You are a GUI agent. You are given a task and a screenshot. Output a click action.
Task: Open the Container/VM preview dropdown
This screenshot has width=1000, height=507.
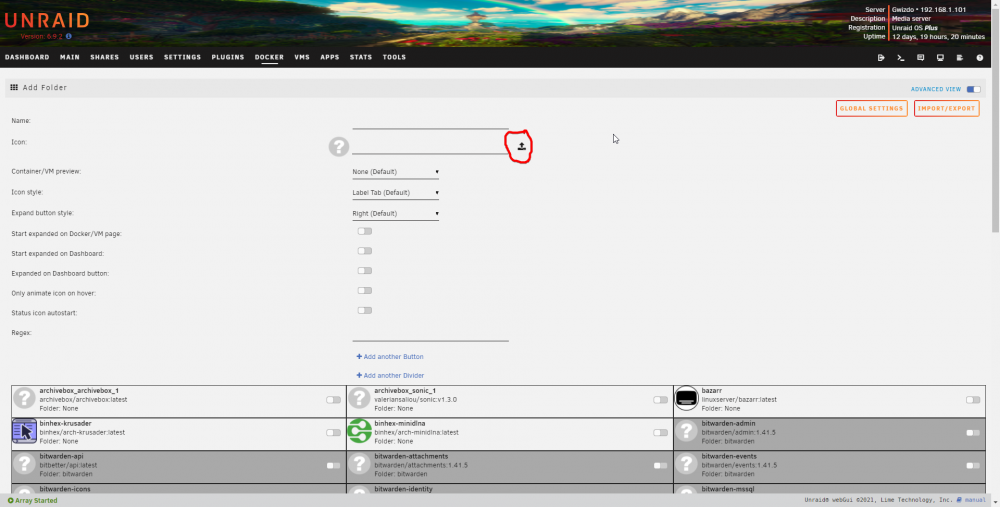click(x=395, y=172)
